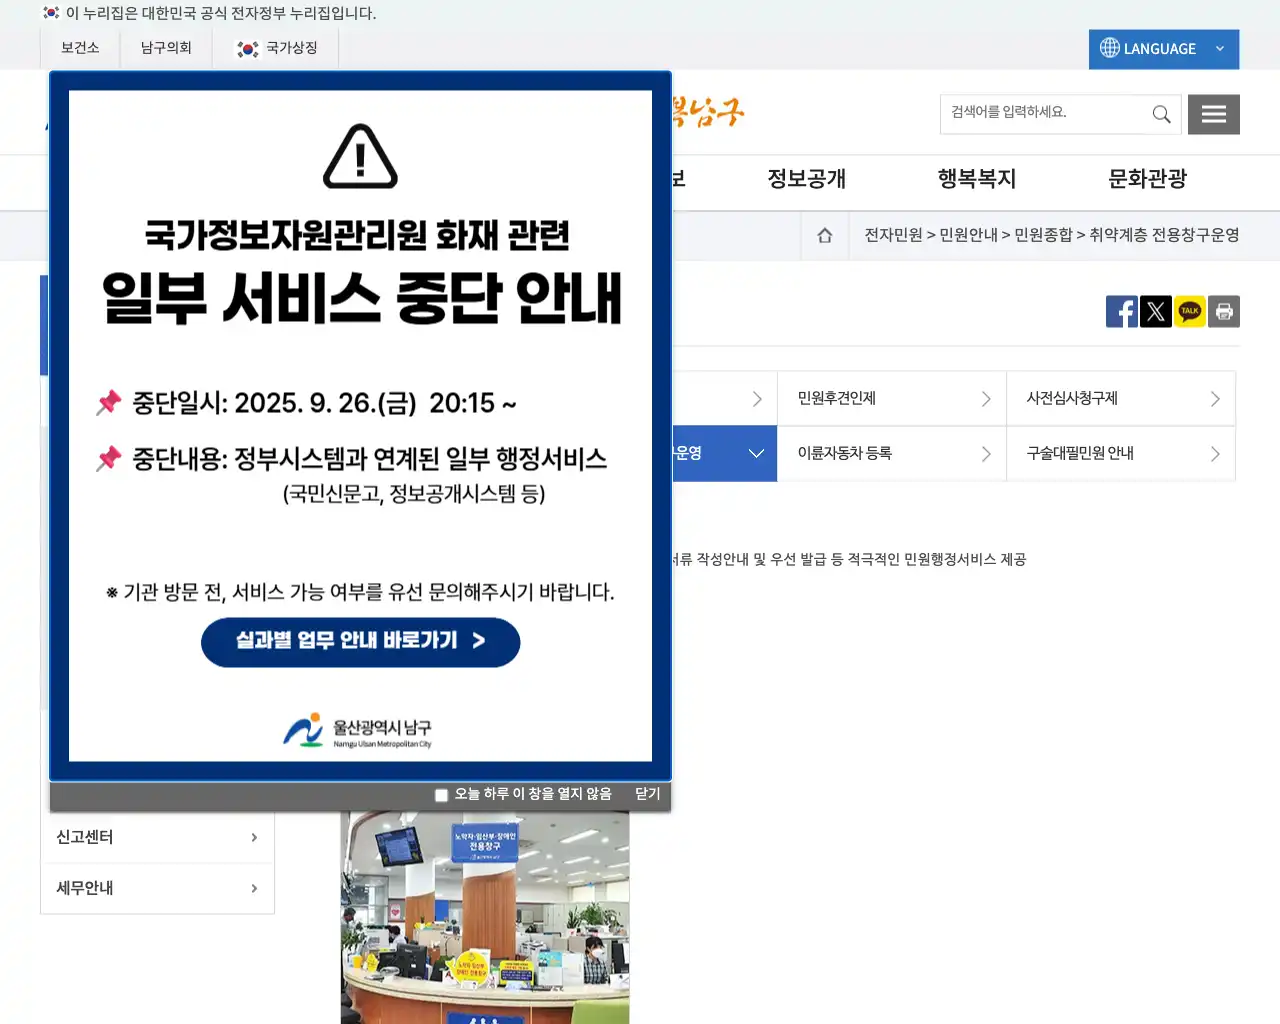The image size is (1280, 1024).
Task: Open the 사전심사청구제 menu item
Action: click(x=1121, y=399)
